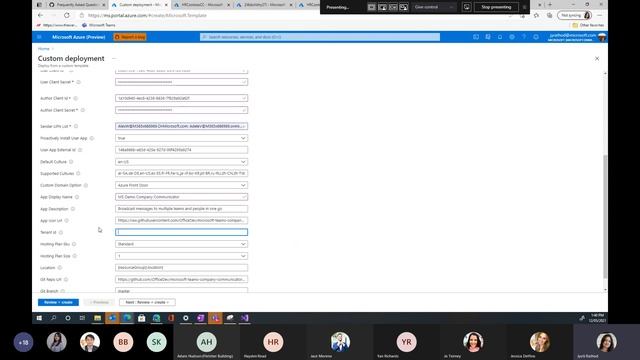Screen dimensions: 640x360
Task: Open Azure portal settings gear
Action: pyautogui.click(x=512, y=37)
